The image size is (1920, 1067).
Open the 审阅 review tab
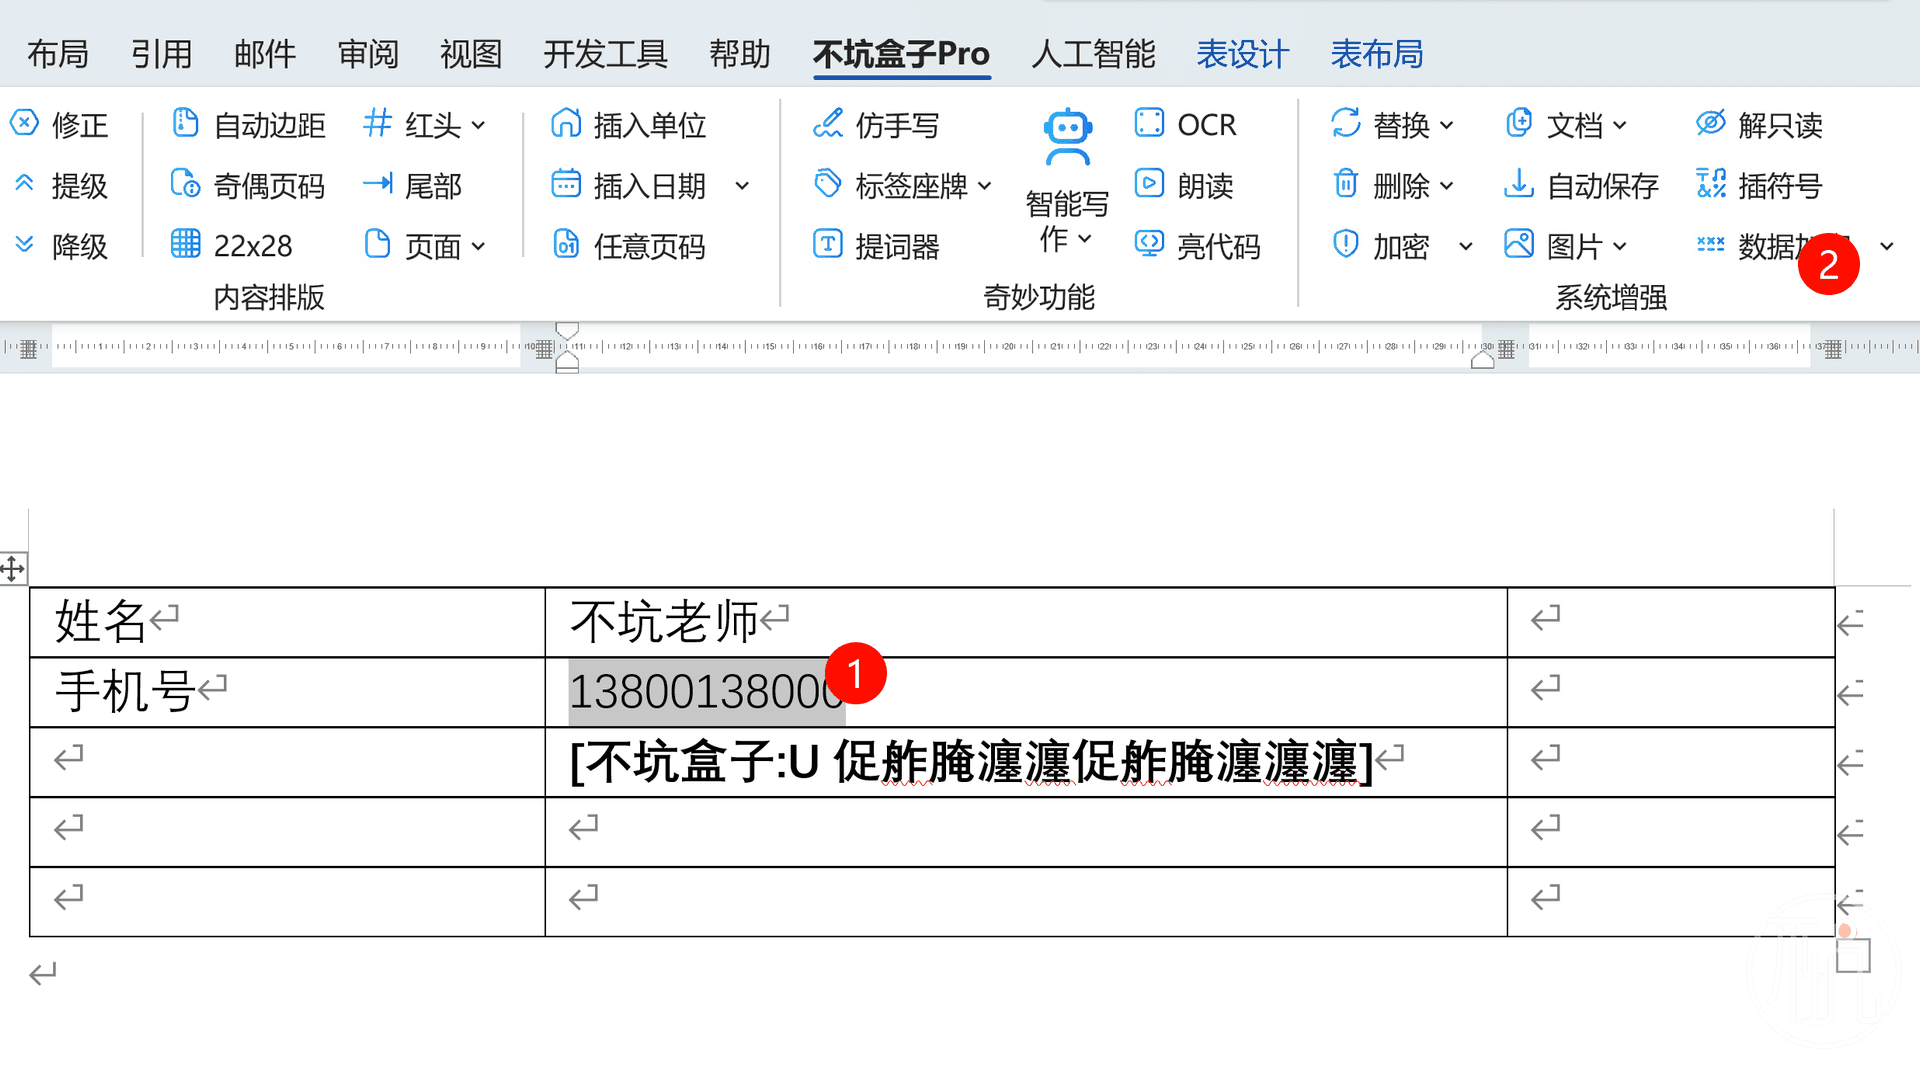[368, 54]
